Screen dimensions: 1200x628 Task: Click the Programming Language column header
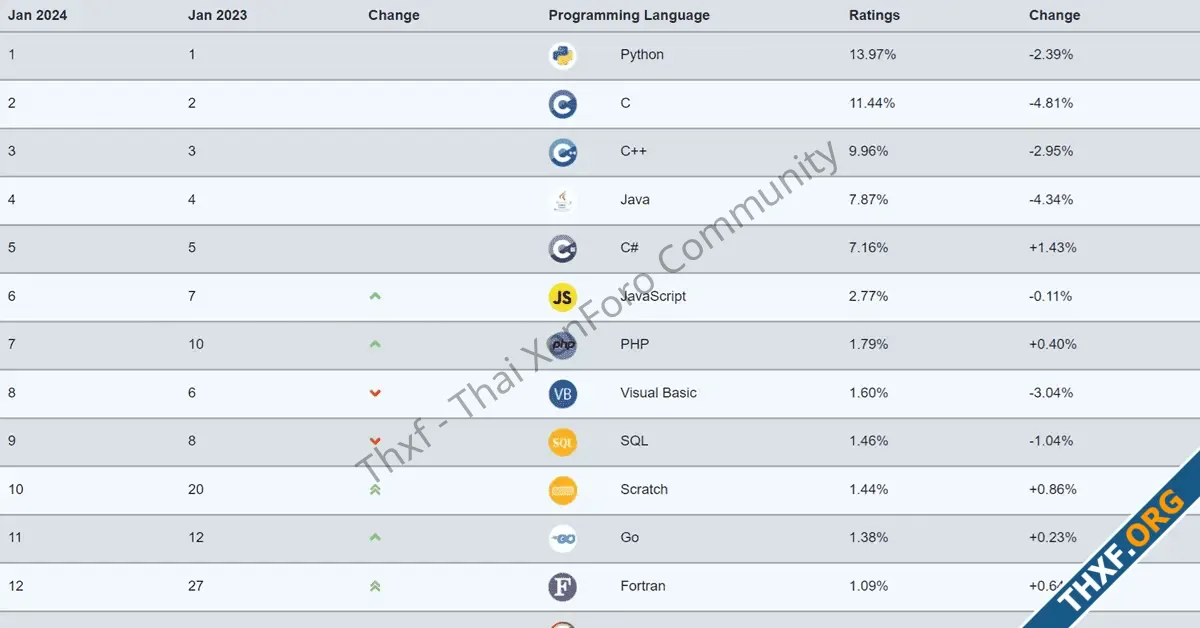coord(629,15)
